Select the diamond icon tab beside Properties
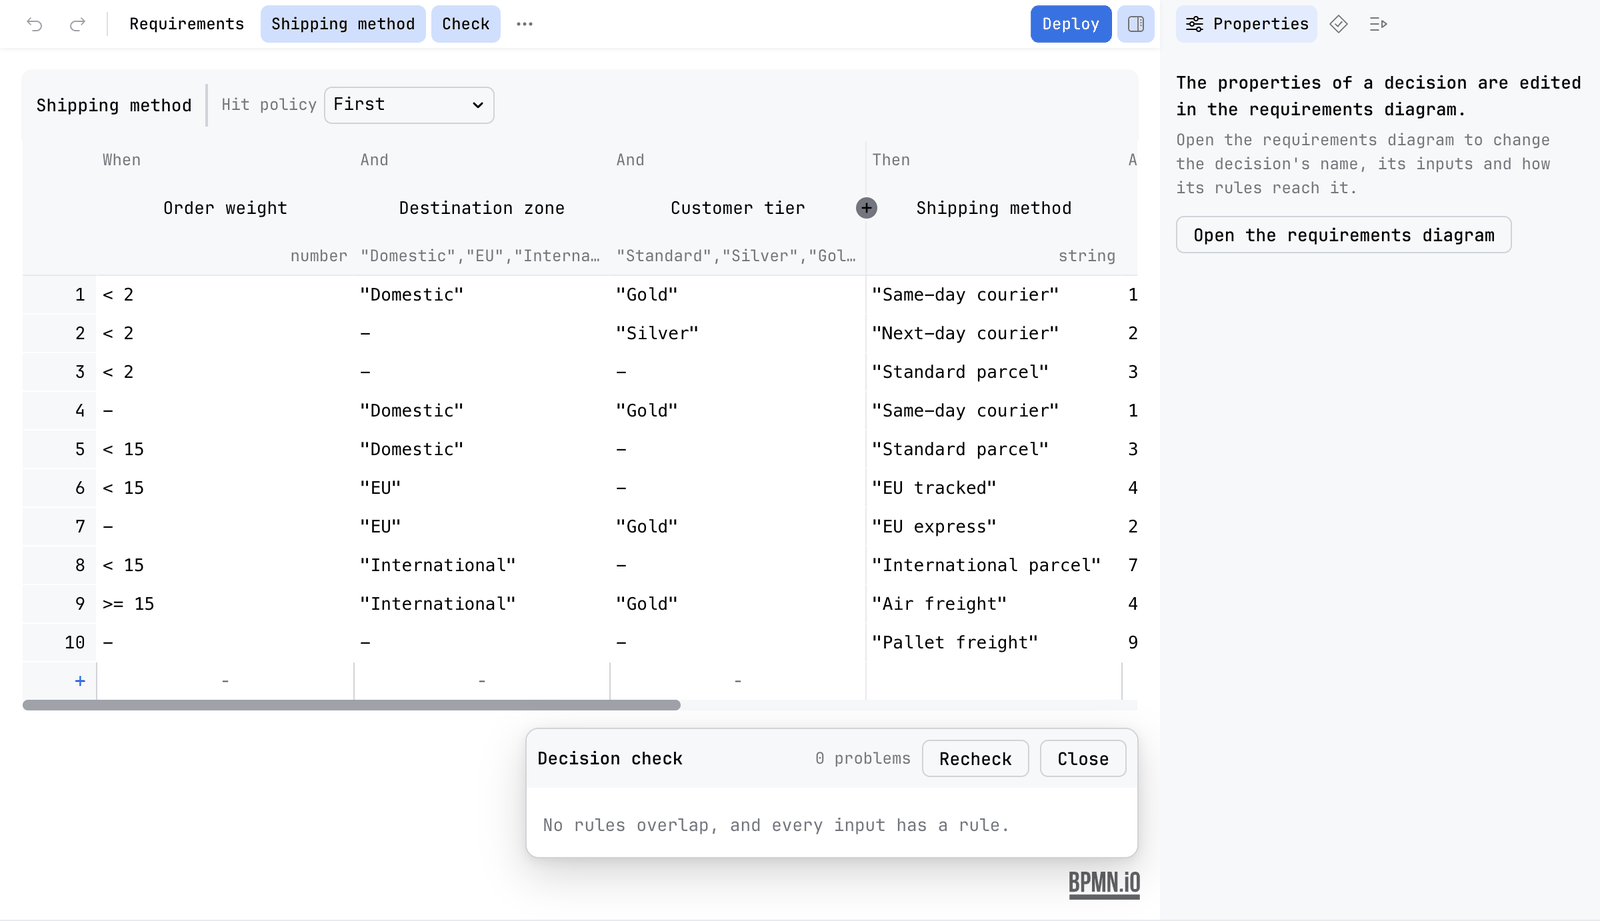Viewport: 1600px width, 921px height. [x=1338, y=24]
